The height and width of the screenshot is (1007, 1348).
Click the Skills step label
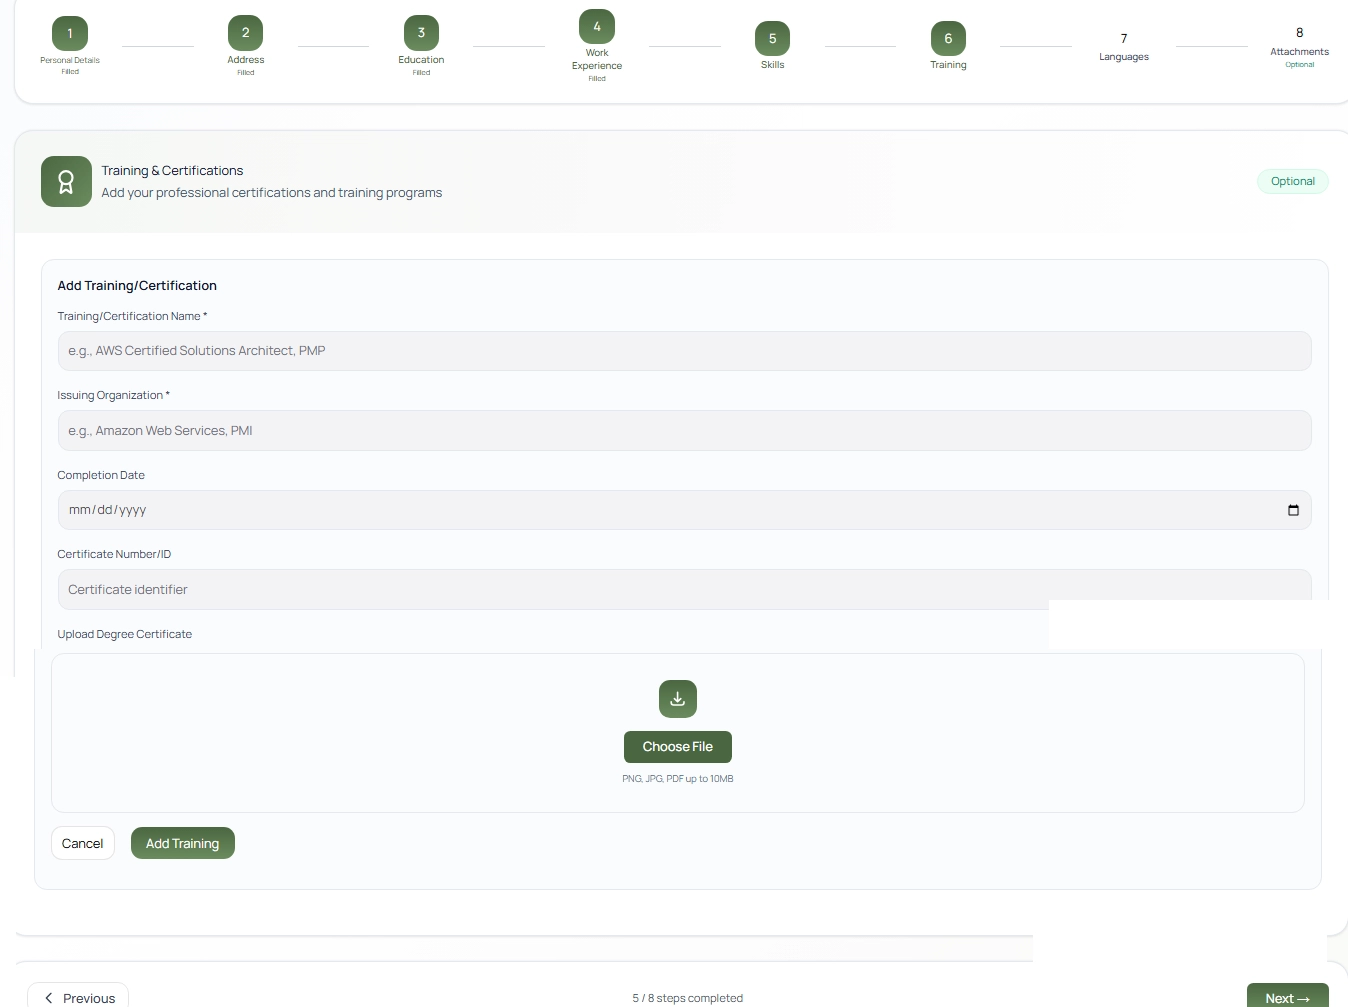pos(772,65)
